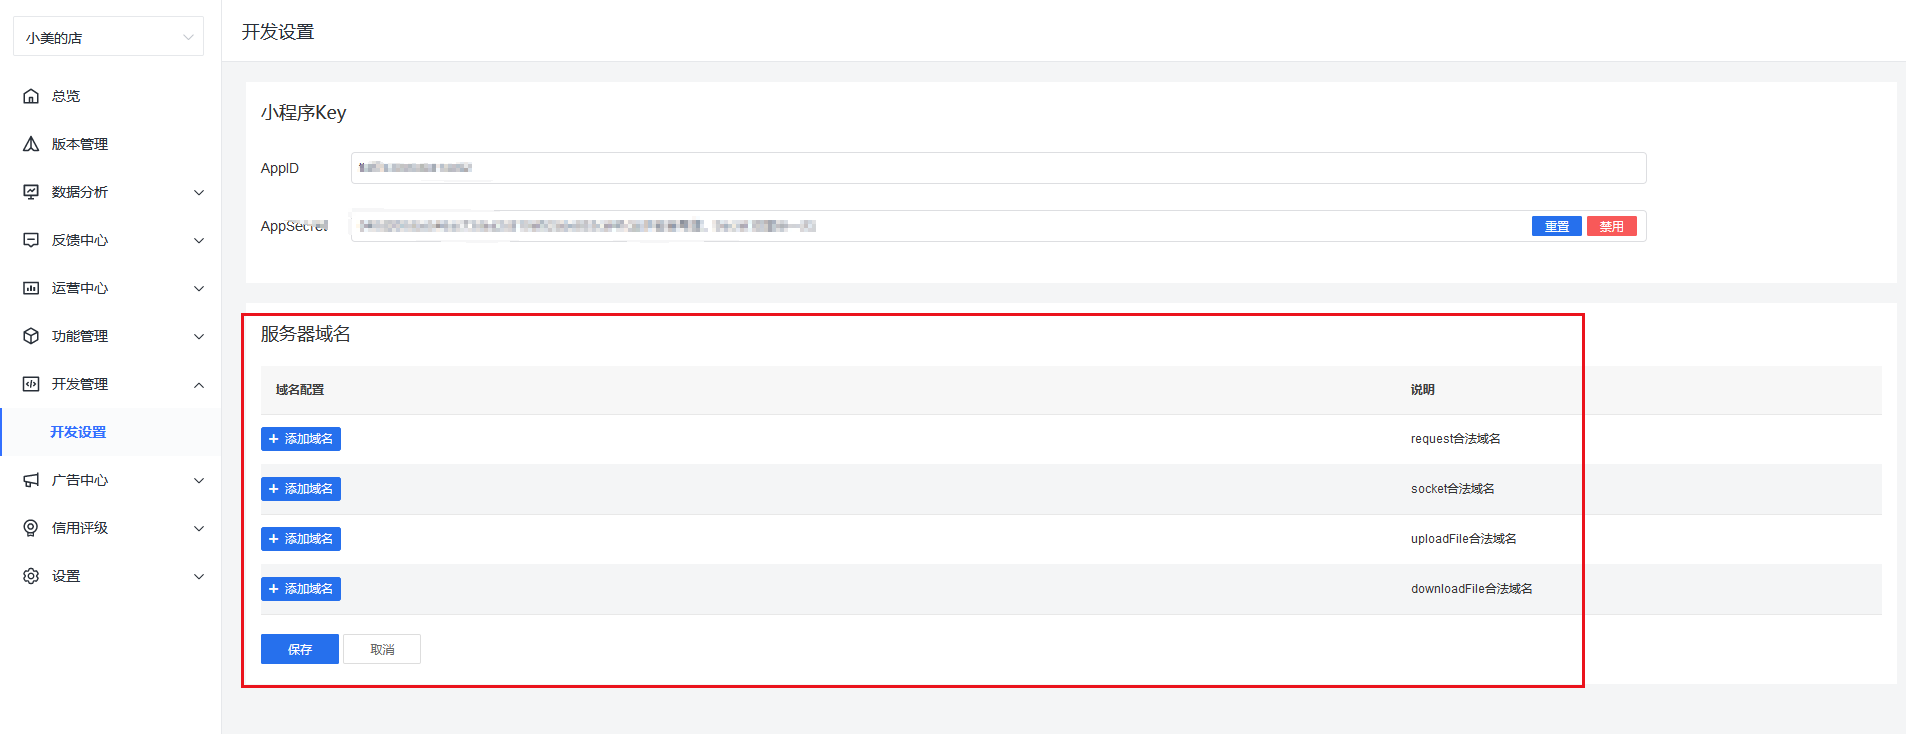The height and width of the screenshot is (734, 1906).
Task: Click the 功能管理 cube icon
Action: tap(31, 336)
